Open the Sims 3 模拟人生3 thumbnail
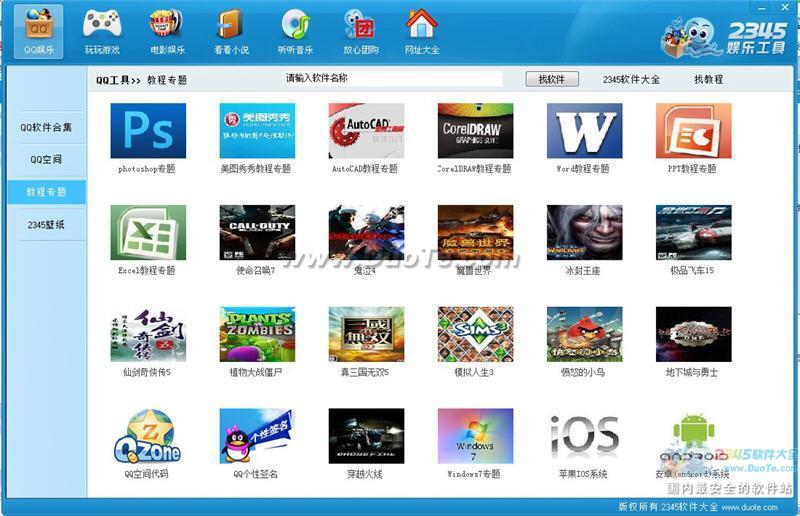The height and width of the screenshot is (516, 800). [x=476, y=334]
